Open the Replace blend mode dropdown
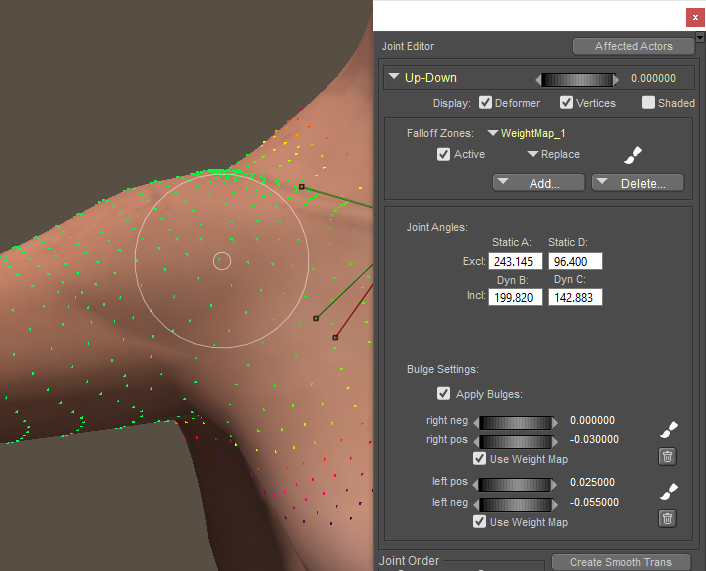Viewport: 706px width, 571px height. (x=553, y=155)
